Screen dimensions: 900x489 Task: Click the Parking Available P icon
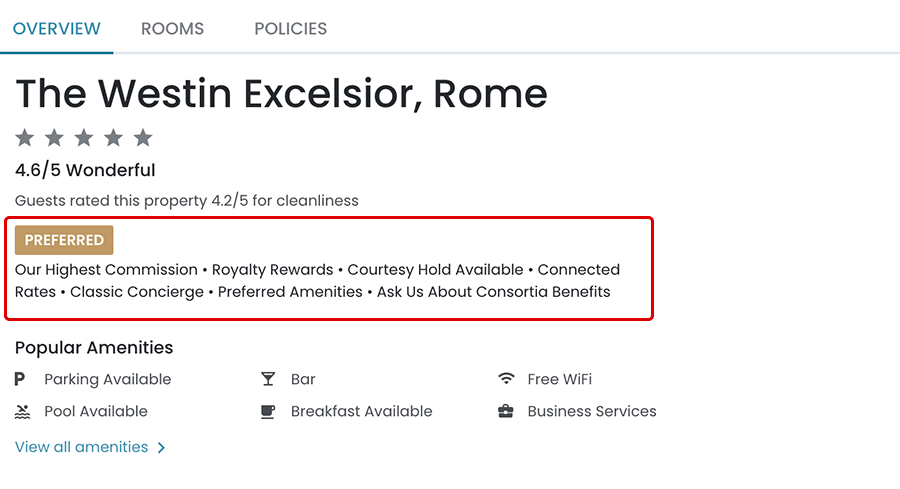pyautogui.click(x=20, y=379)
